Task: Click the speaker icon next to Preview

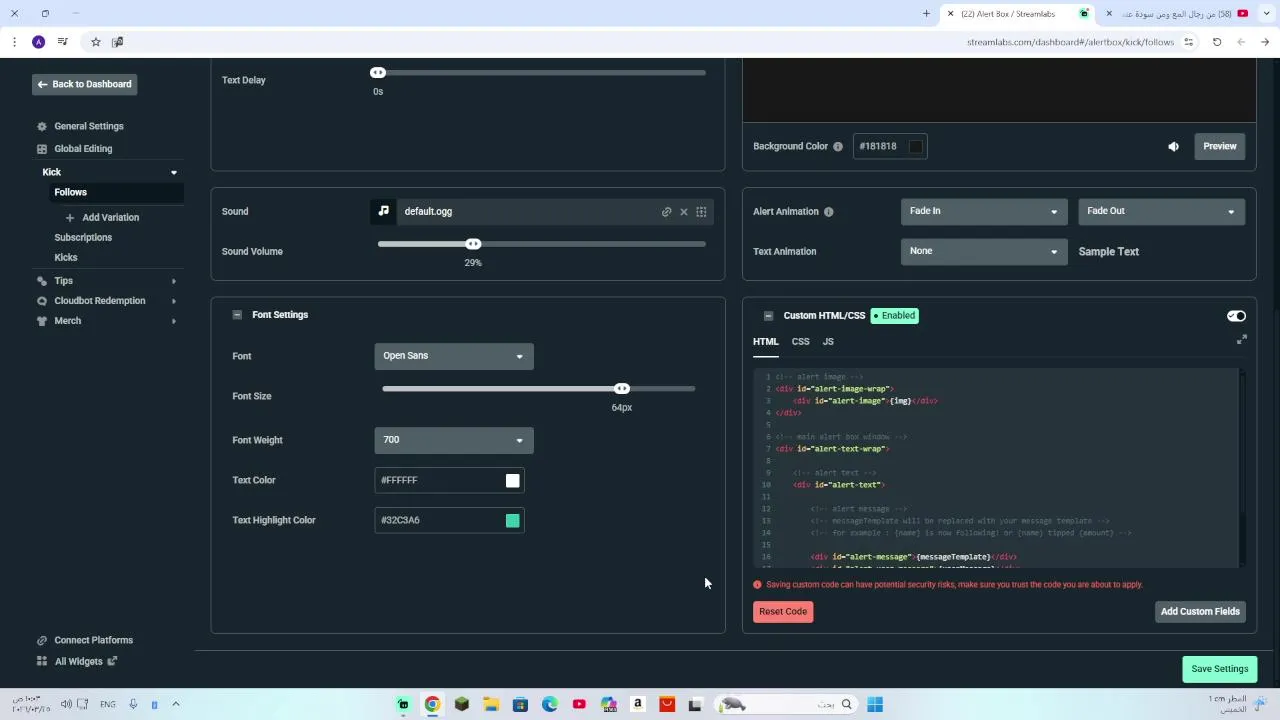Action: pos(1173,146)
